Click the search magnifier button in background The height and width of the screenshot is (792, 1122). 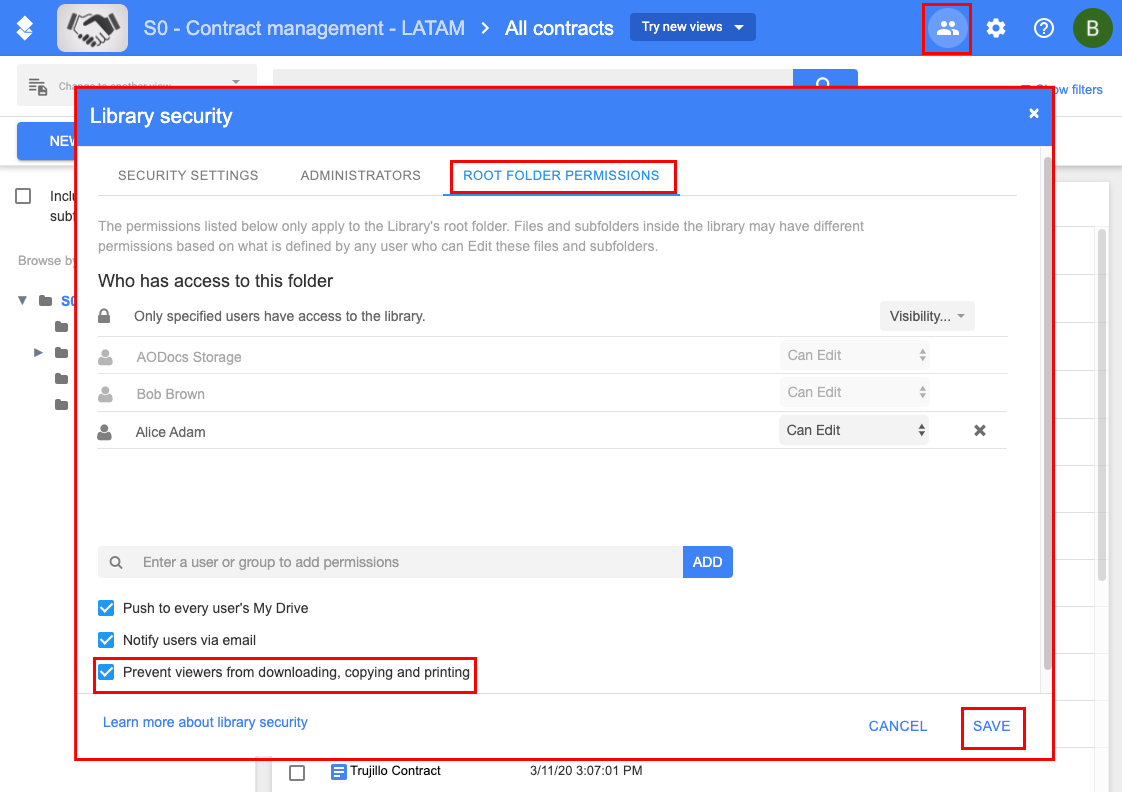click(825, 79)
